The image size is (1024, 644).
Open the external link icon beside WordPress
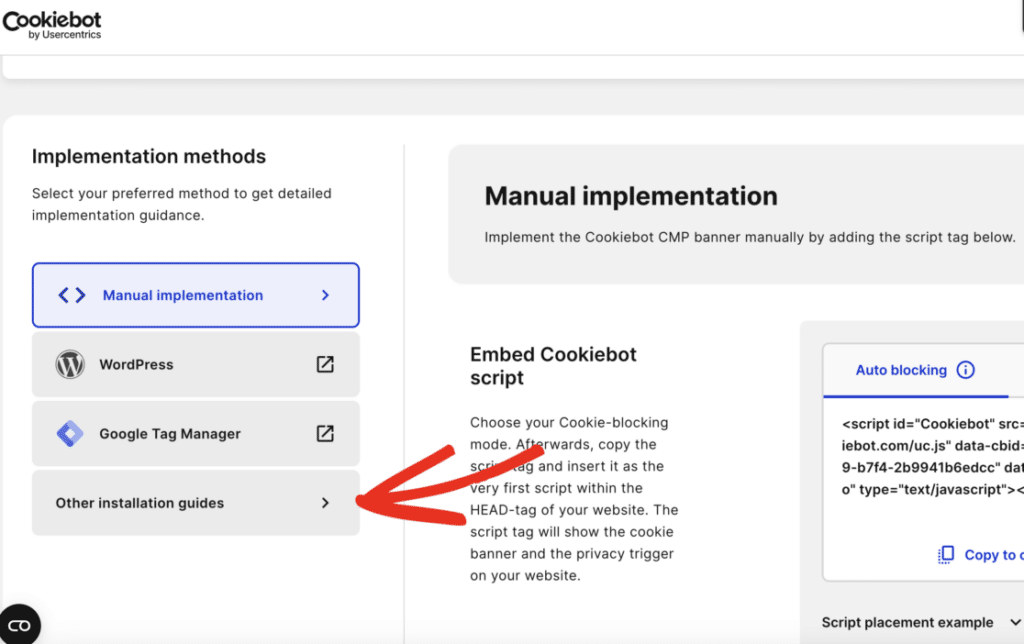tap(324, 364)
